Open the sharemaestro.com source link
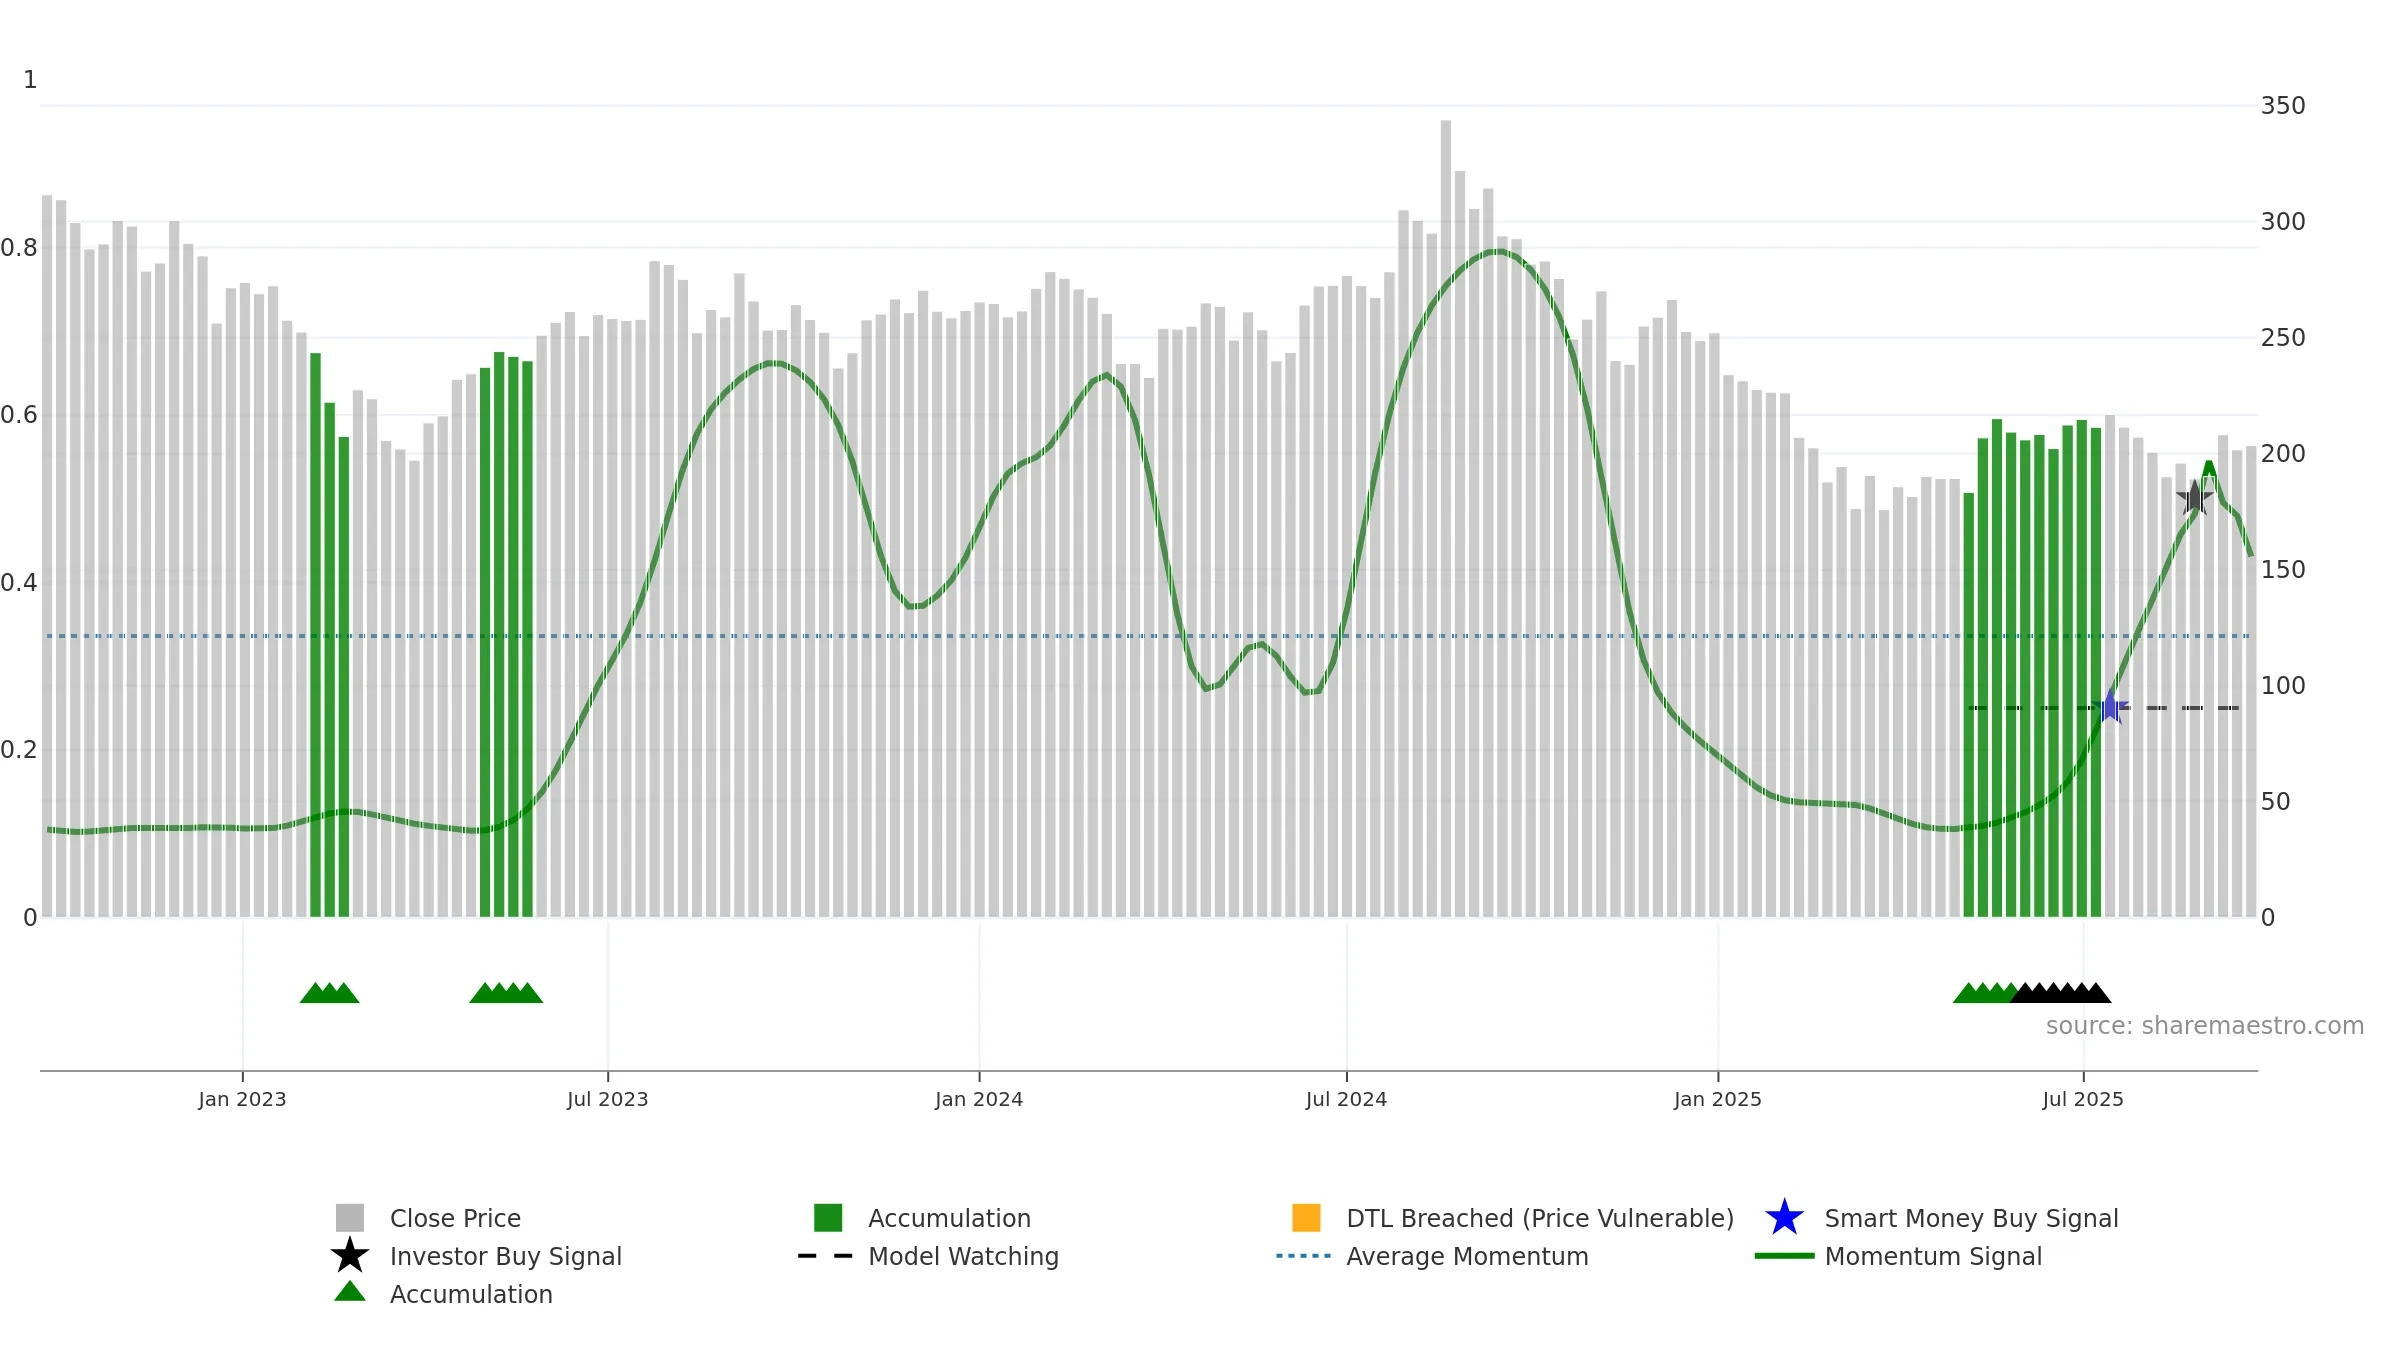2400x1350 pixels. tap(2205, 1026)
